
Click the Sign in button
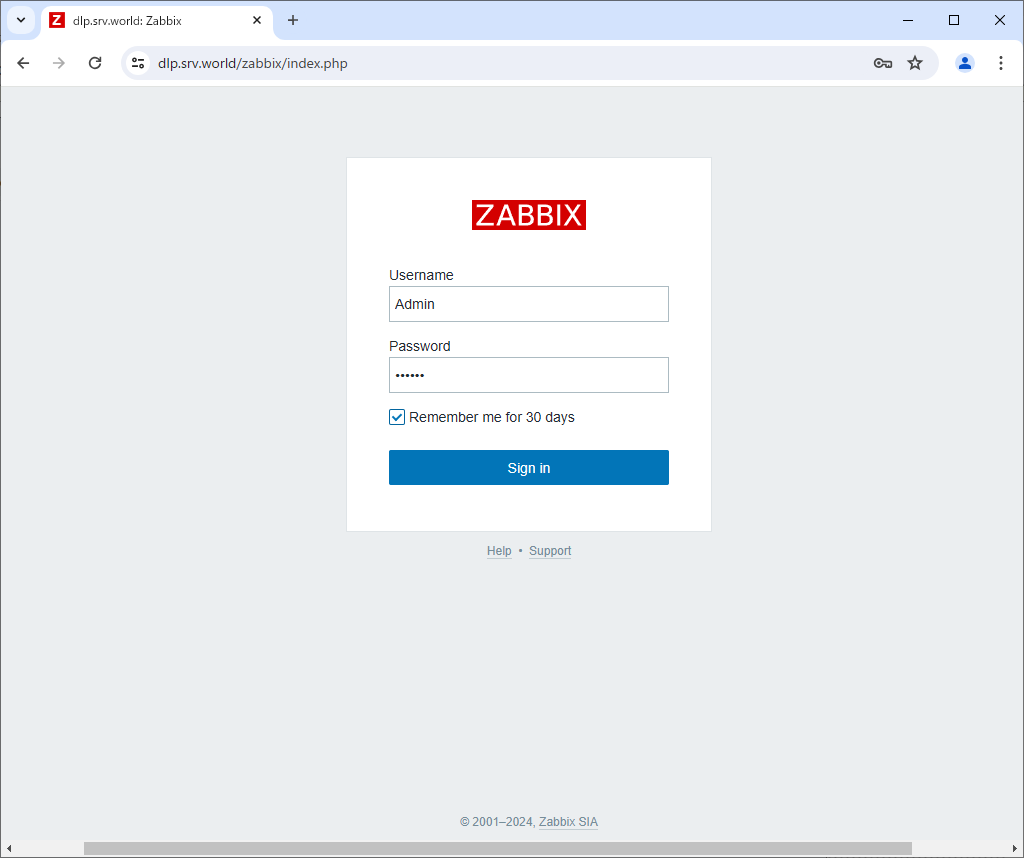tap(529, 468)
